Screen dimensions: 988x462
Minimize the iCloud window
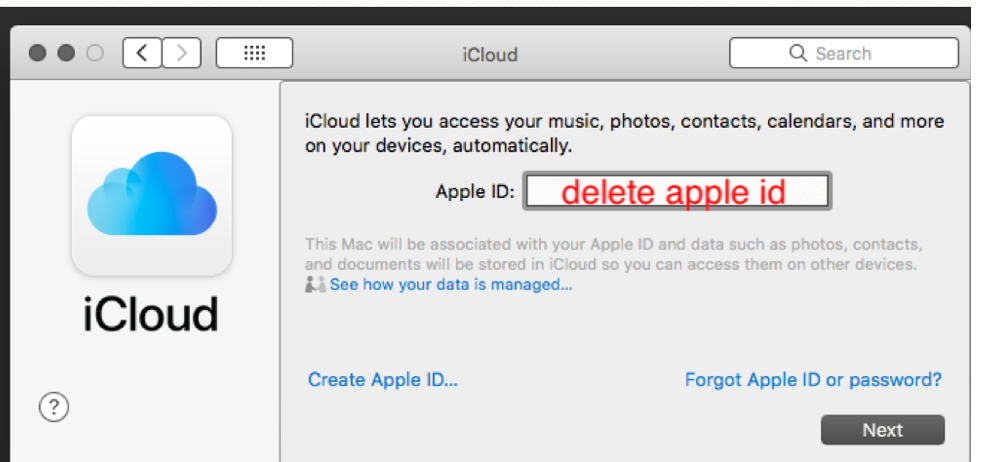66,54
